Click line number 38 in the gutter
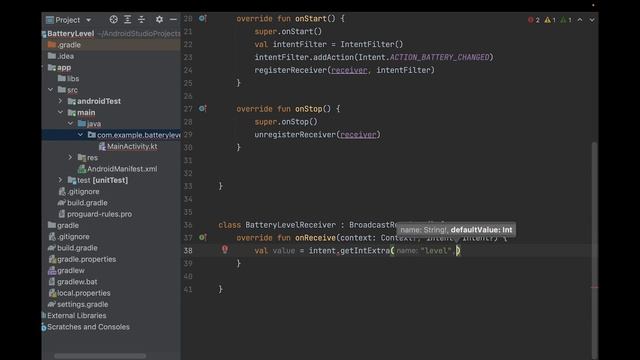This screenshot has height=360, width=640. tap(188, 250)
